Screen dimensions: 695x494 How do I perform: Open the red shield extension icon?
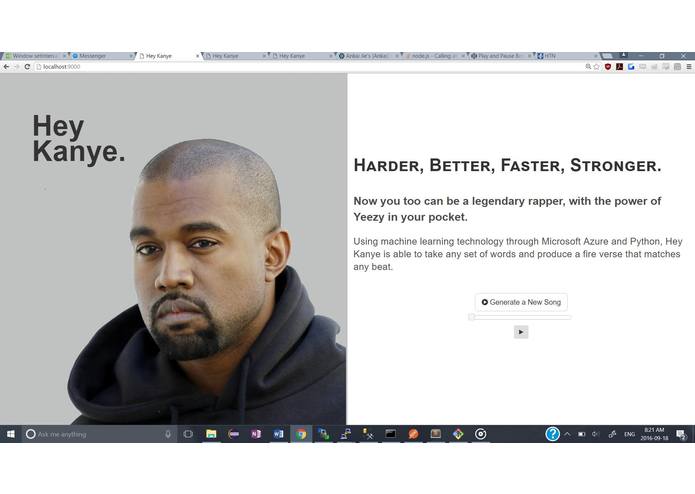pyautogui.click(x=608, y=66)
